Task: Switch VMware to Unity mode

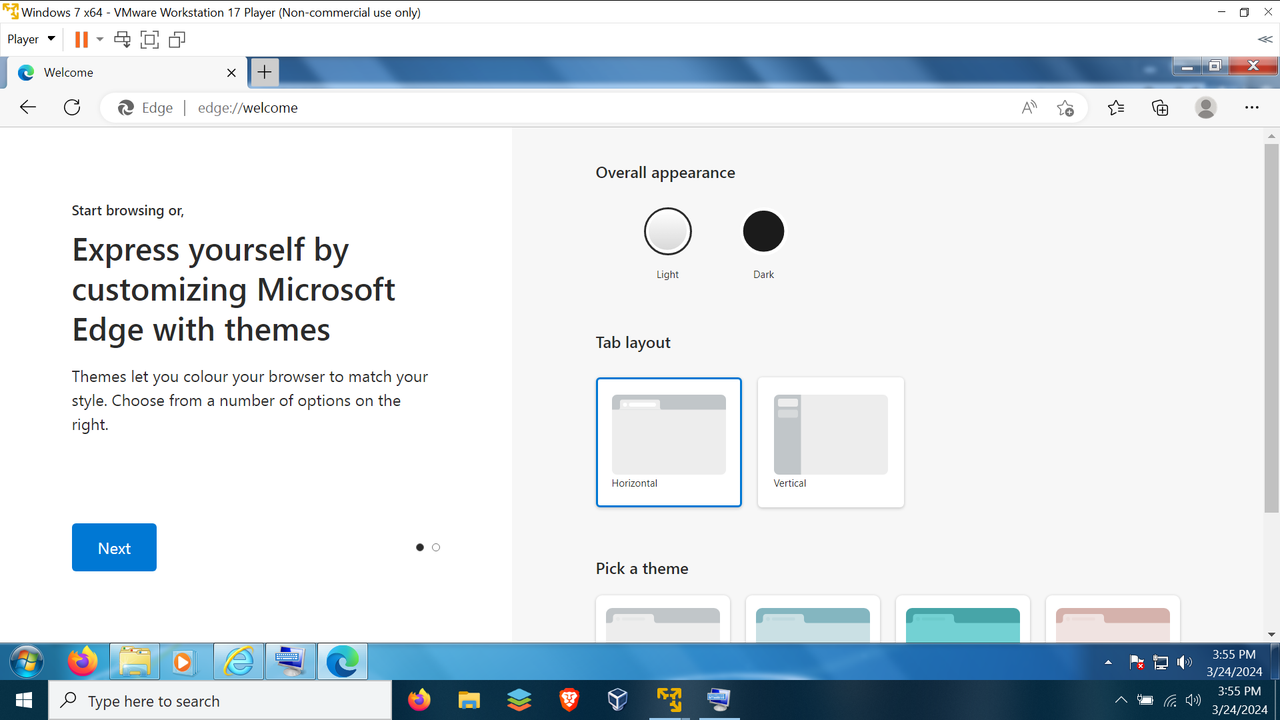Action: 177,40
